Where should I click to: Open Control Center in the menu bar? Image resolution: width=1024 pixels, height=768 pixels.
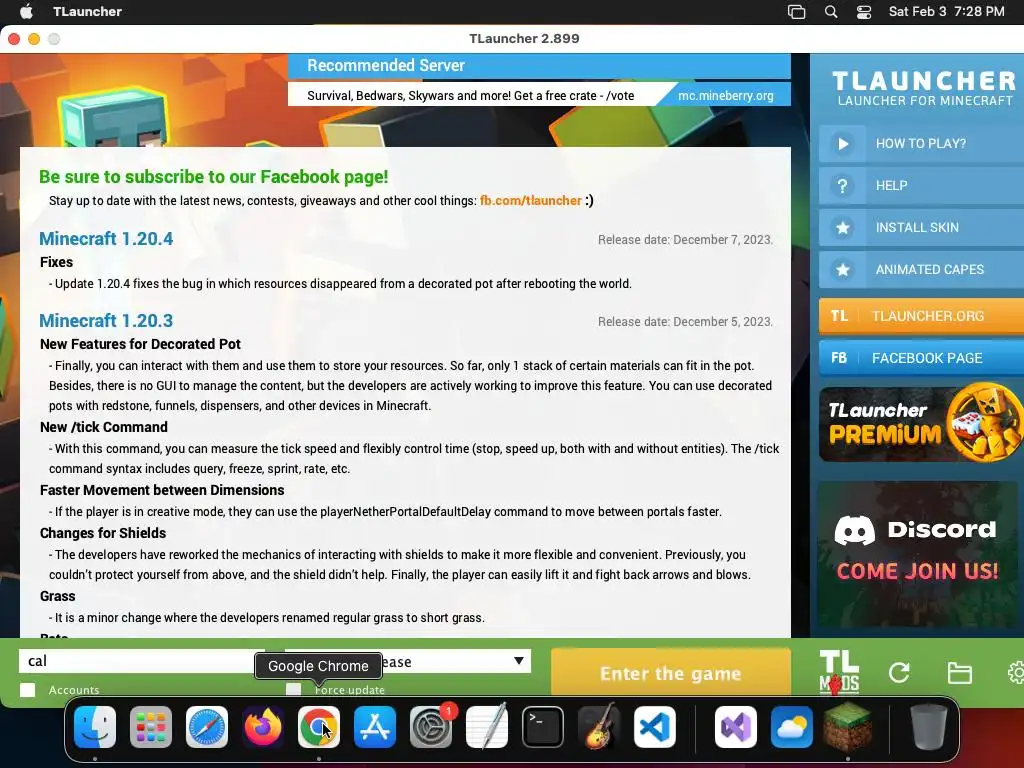coord(864,12)
